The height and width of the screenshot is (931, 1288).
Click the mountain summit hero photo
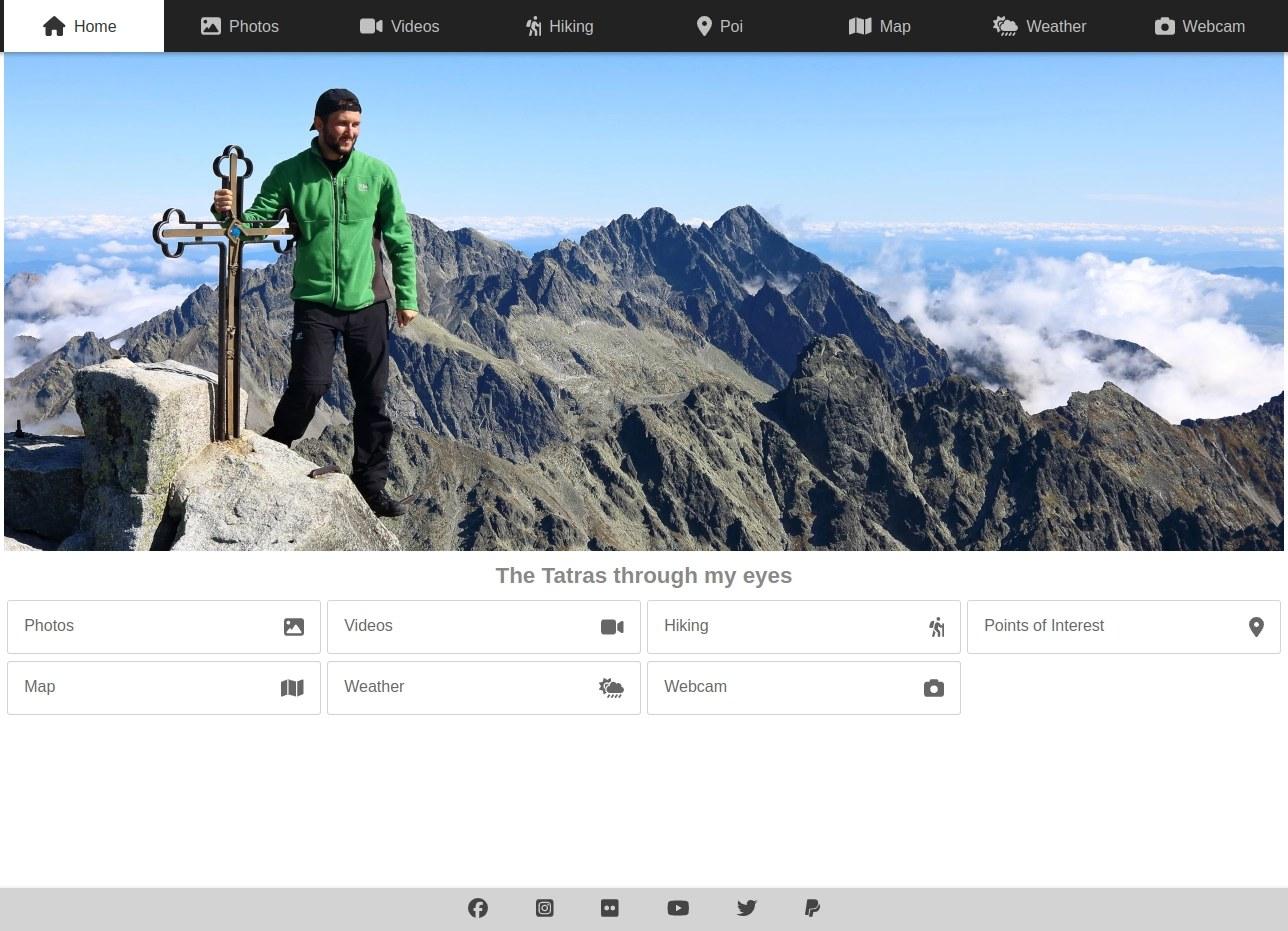tap(644, 302)
